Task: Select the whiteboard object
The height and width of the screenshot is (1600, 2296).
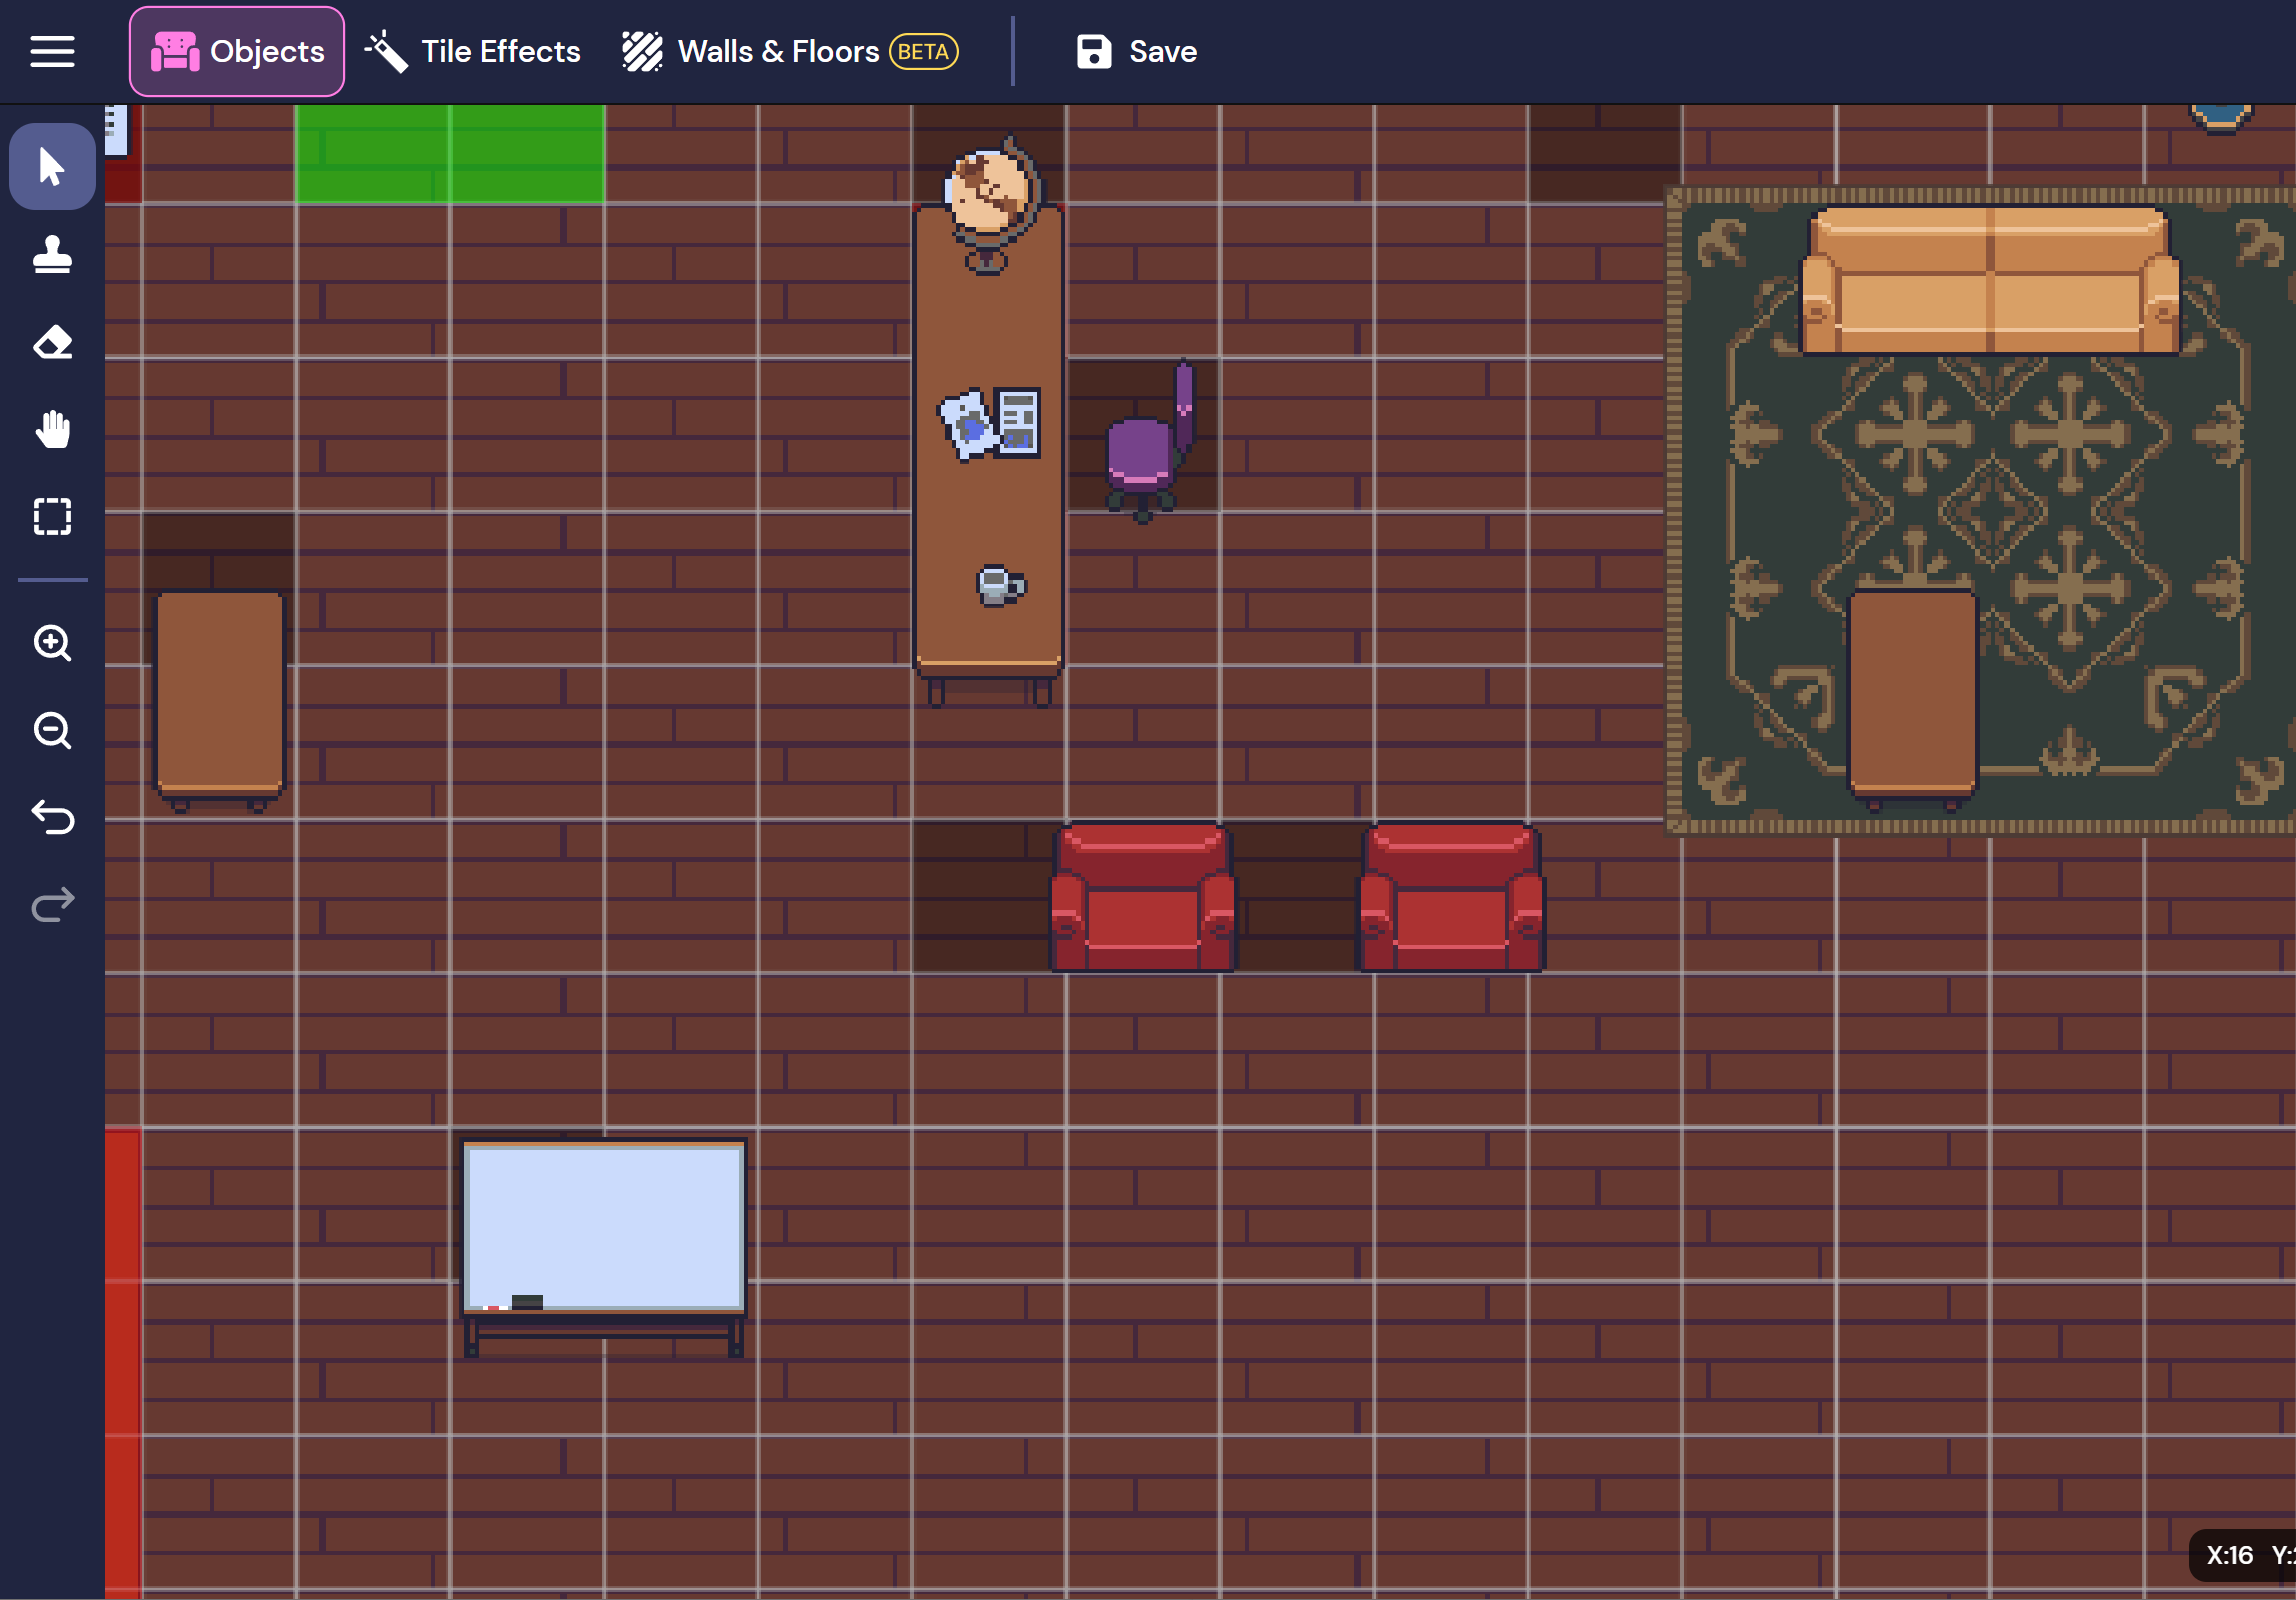Action: pyautogui.click(x=603, y=1228)
